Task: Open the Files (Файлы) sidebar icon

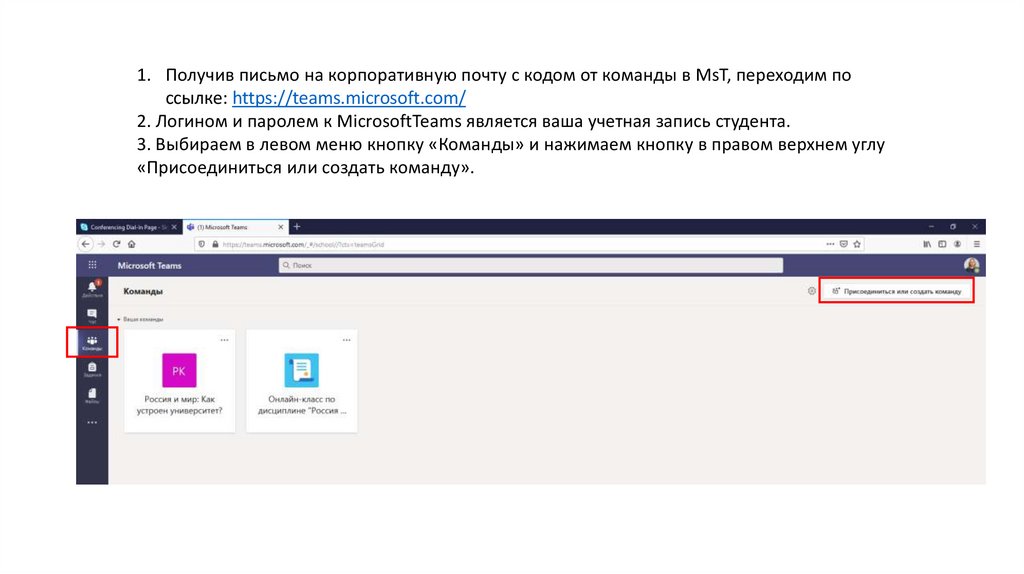Action: click(92, 396)
